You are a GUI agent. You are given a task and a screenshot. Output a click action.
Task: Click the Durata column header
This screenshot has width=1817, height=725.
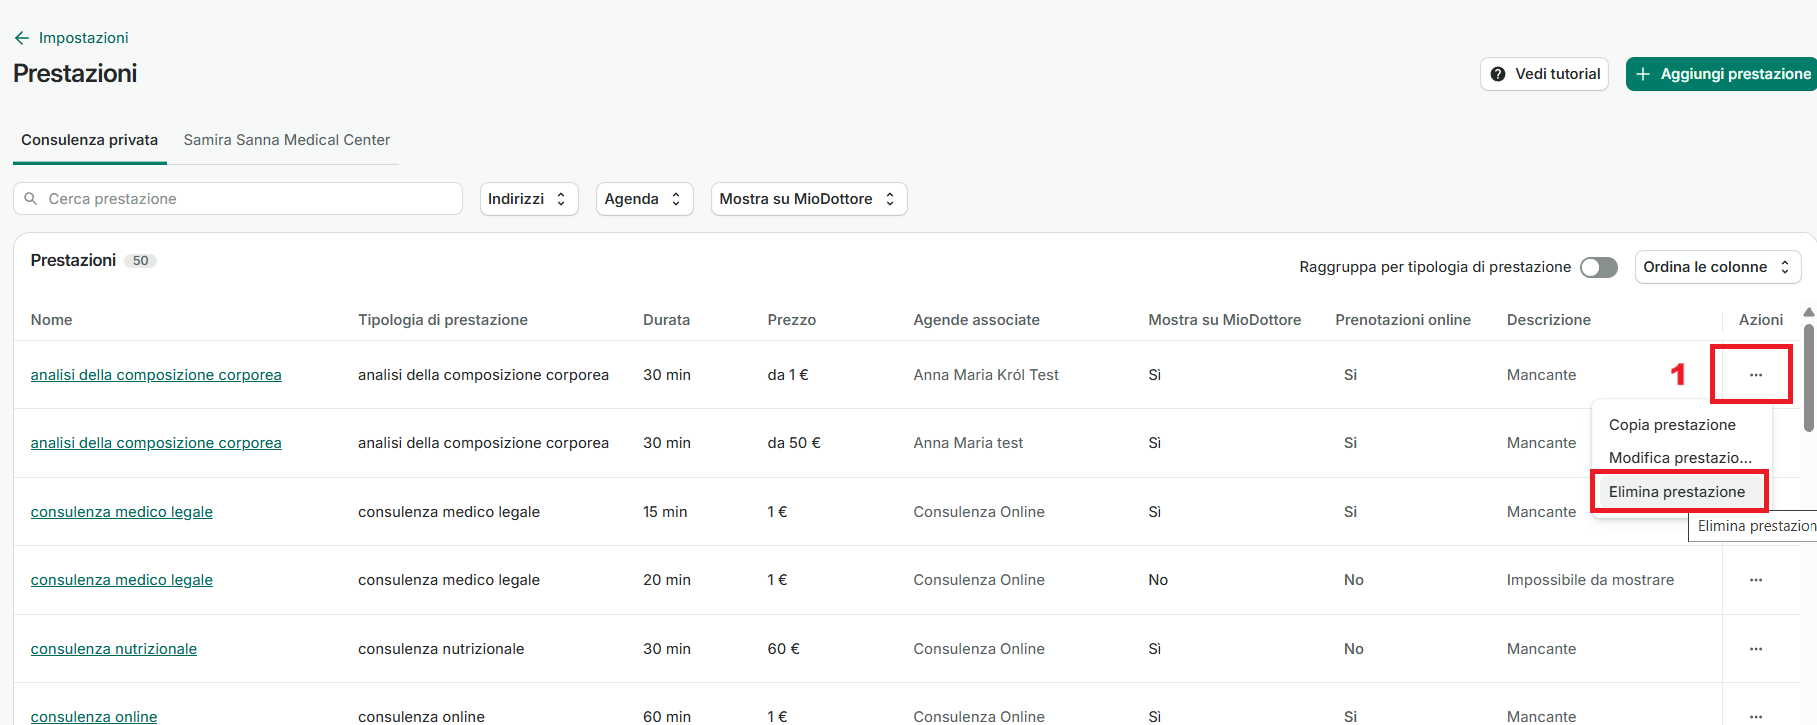tap(667, 320)
